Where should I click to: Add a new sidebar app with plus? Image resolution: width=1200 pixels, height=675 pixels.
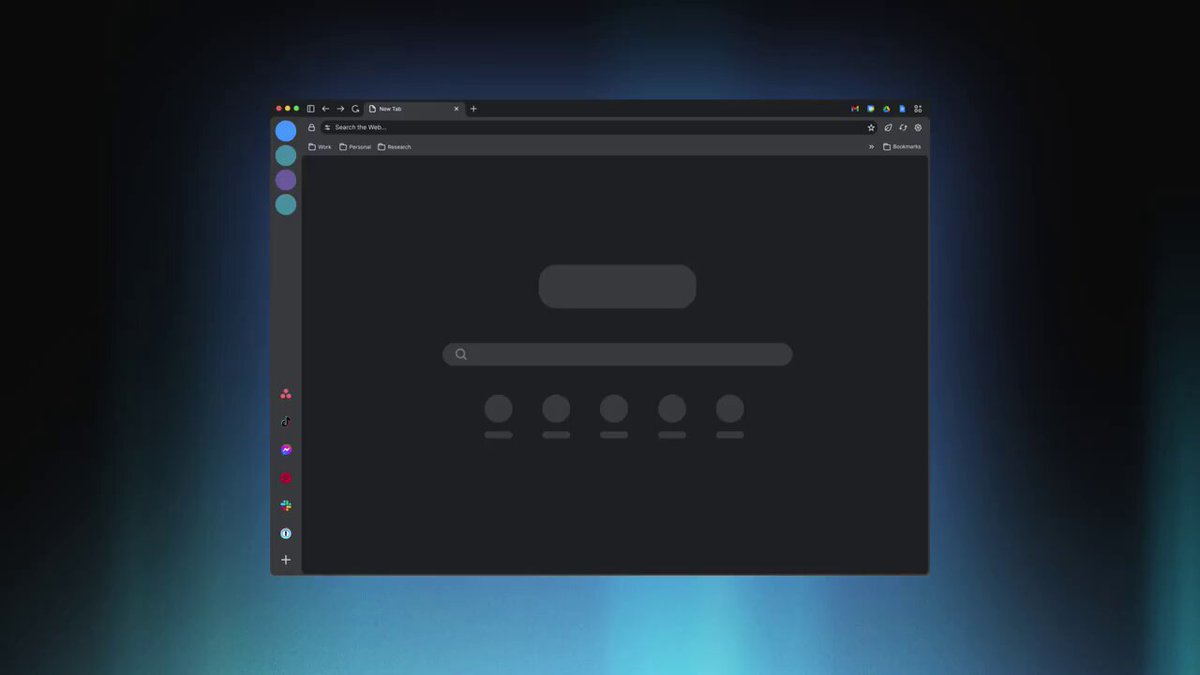click(x=286, y=560)
